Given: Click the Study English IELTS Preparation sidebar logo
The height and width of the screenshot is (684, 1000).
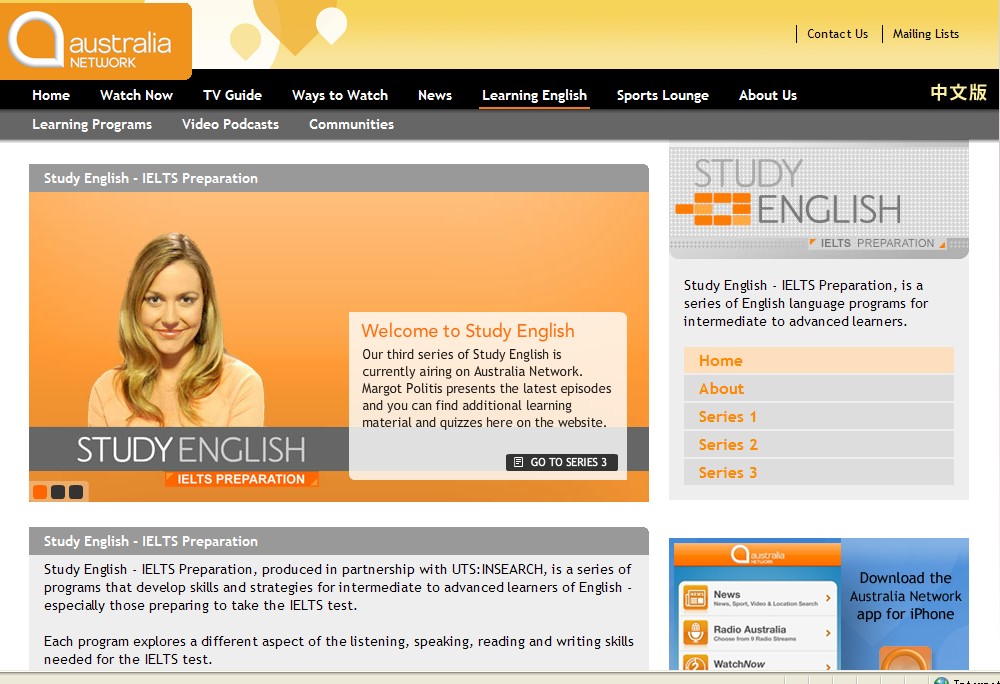Looking at the screenshot, I should (x=819, y=201).
